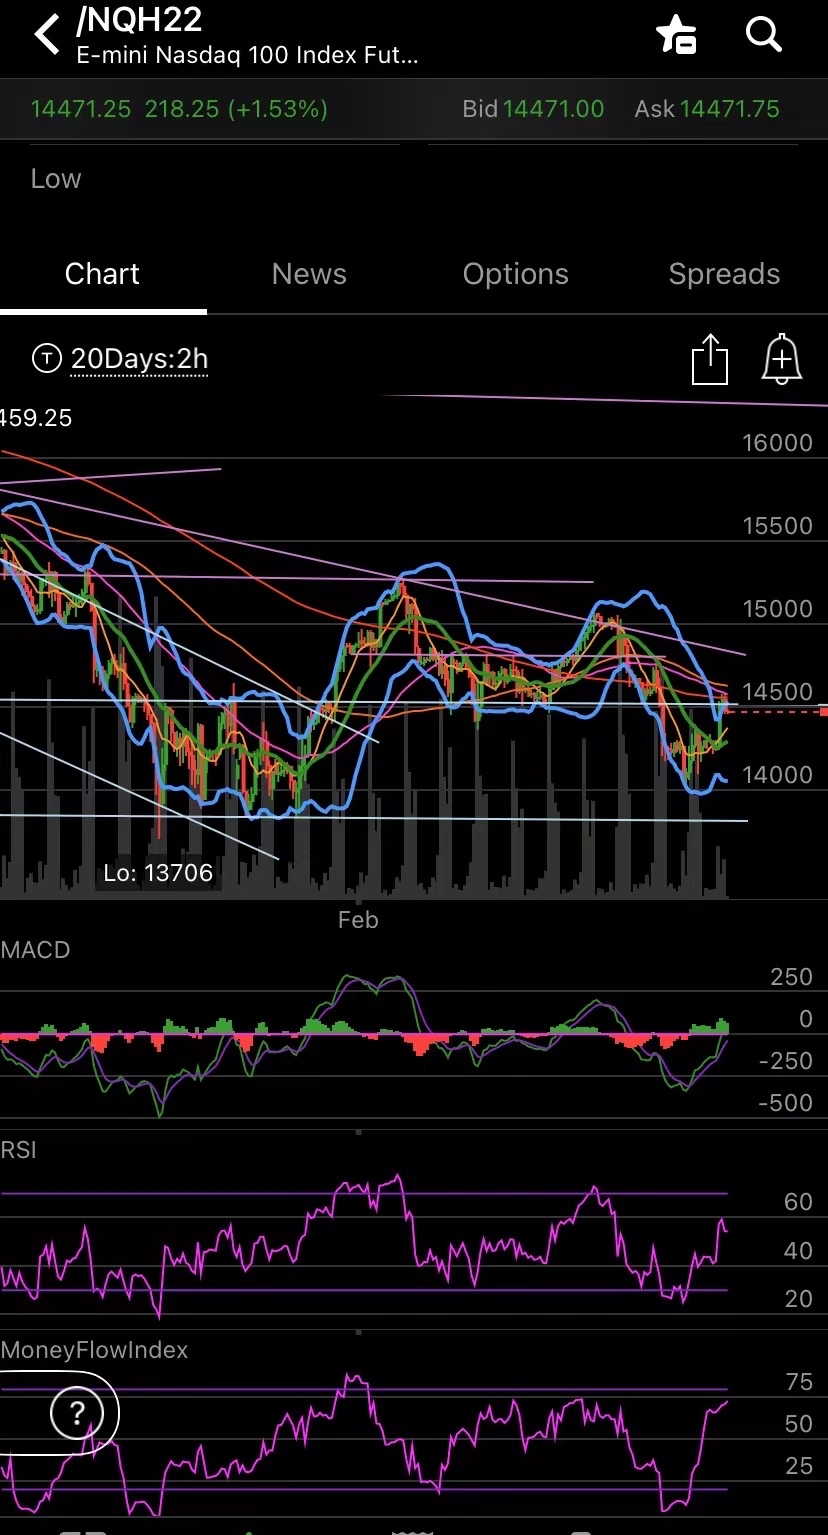Tap the timeframe clock icon

click(46, 358)
